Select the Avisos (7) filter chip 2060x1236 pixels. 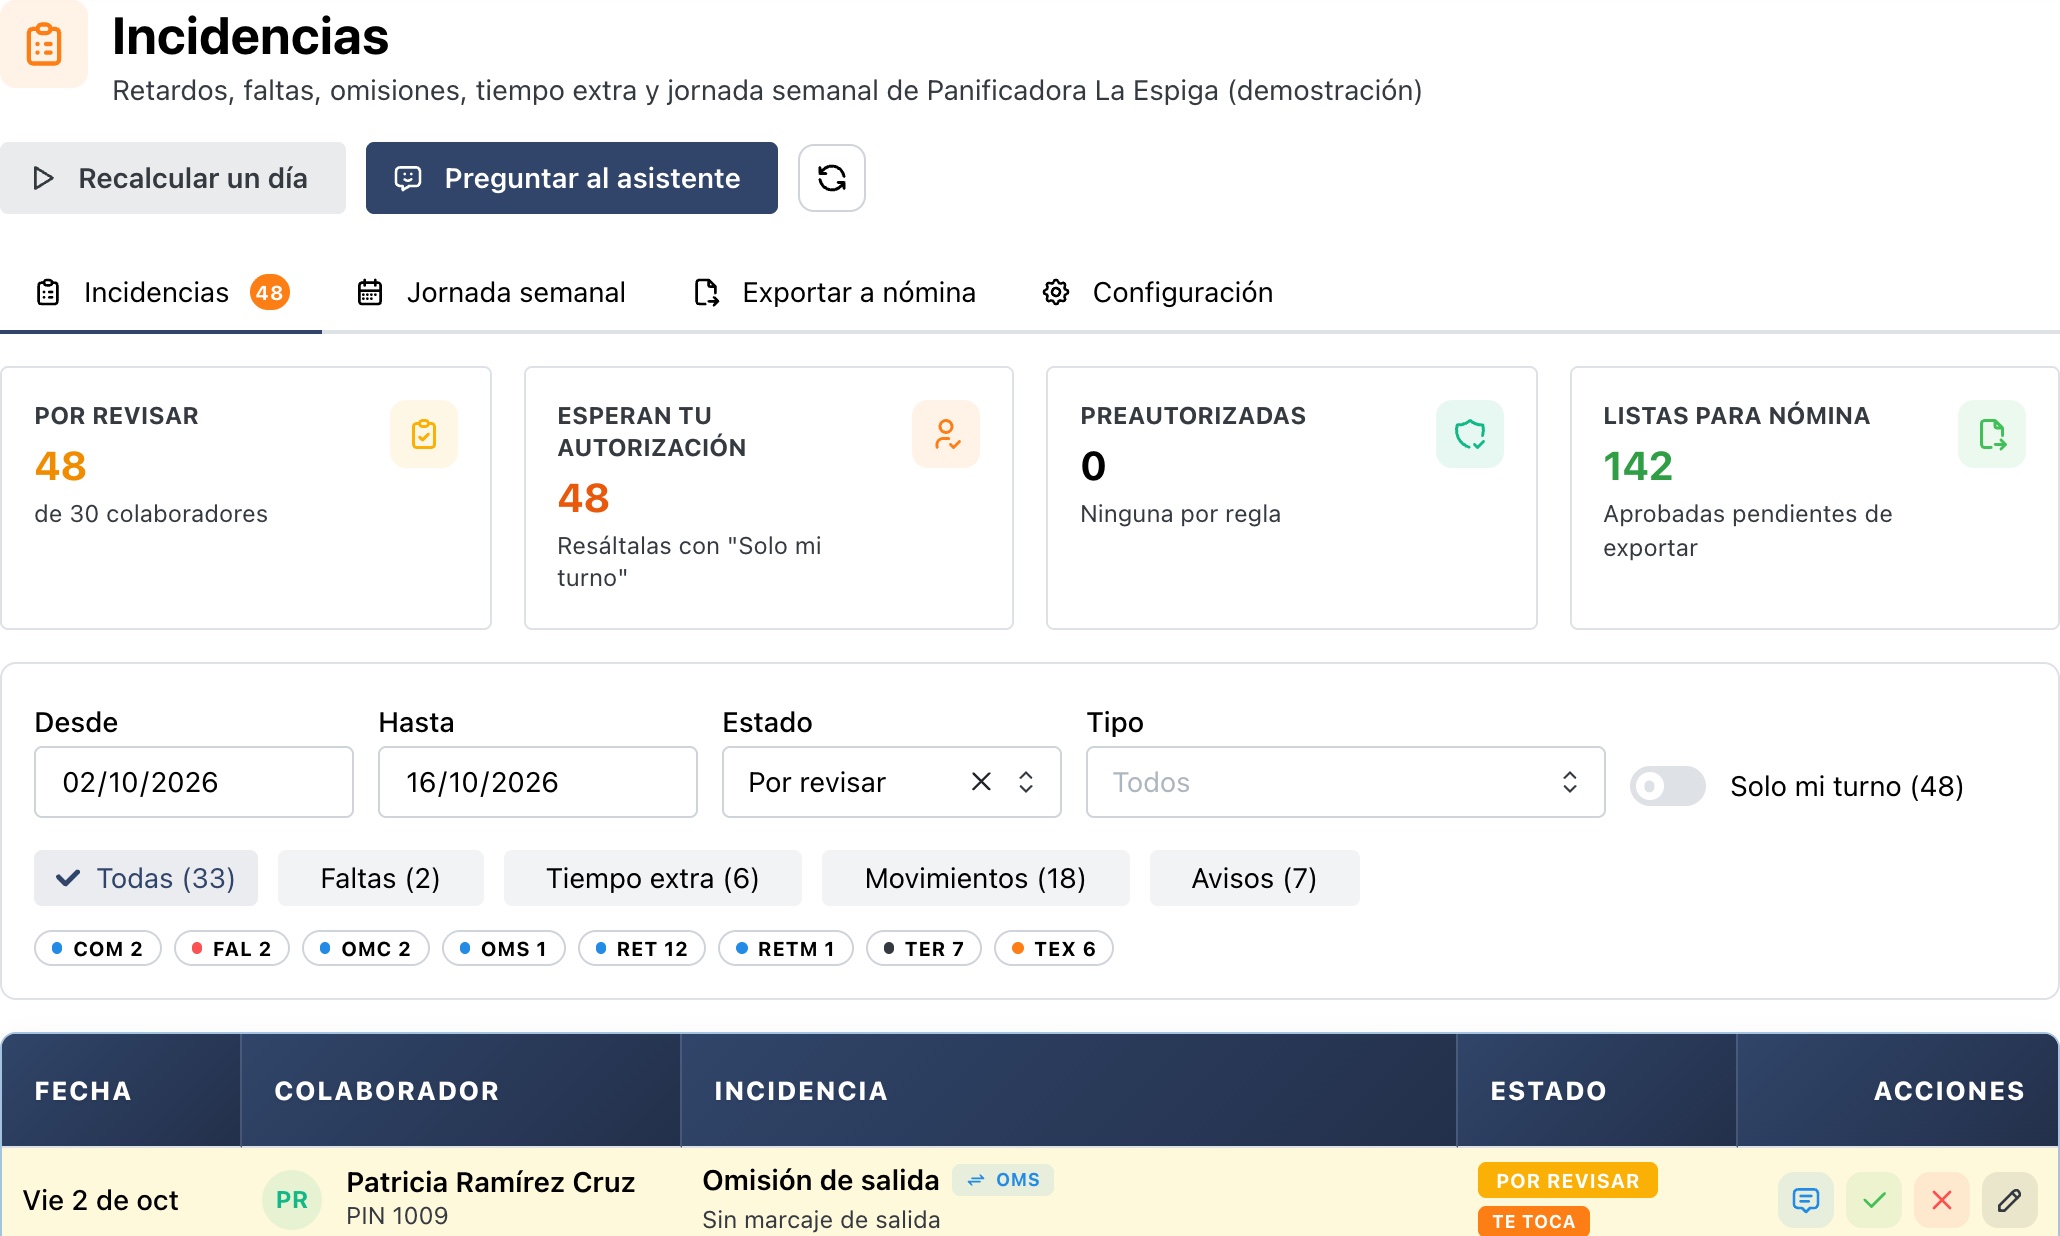[1255, 878]
